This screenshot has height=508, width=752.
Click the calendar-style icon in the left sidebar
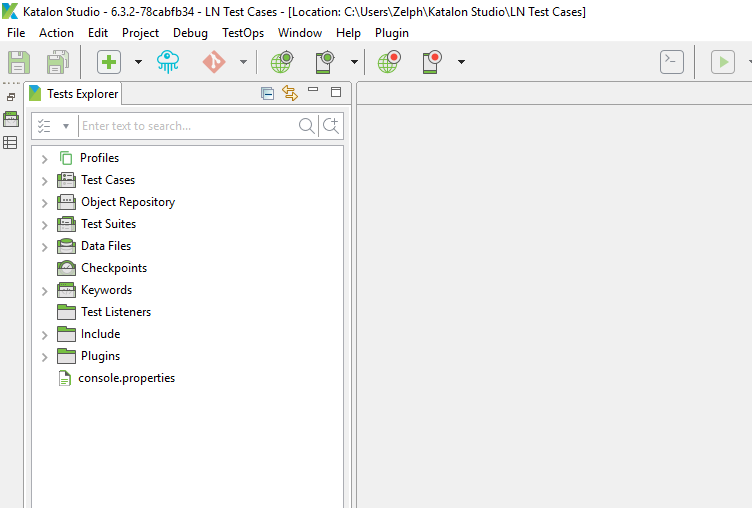coord(11,119)
